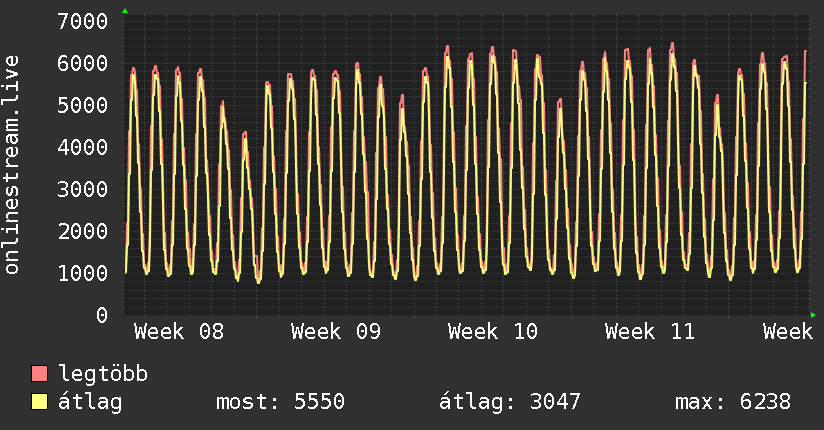
Task: Select the legtöbb legend label
Action: click(x=103, y=375)
